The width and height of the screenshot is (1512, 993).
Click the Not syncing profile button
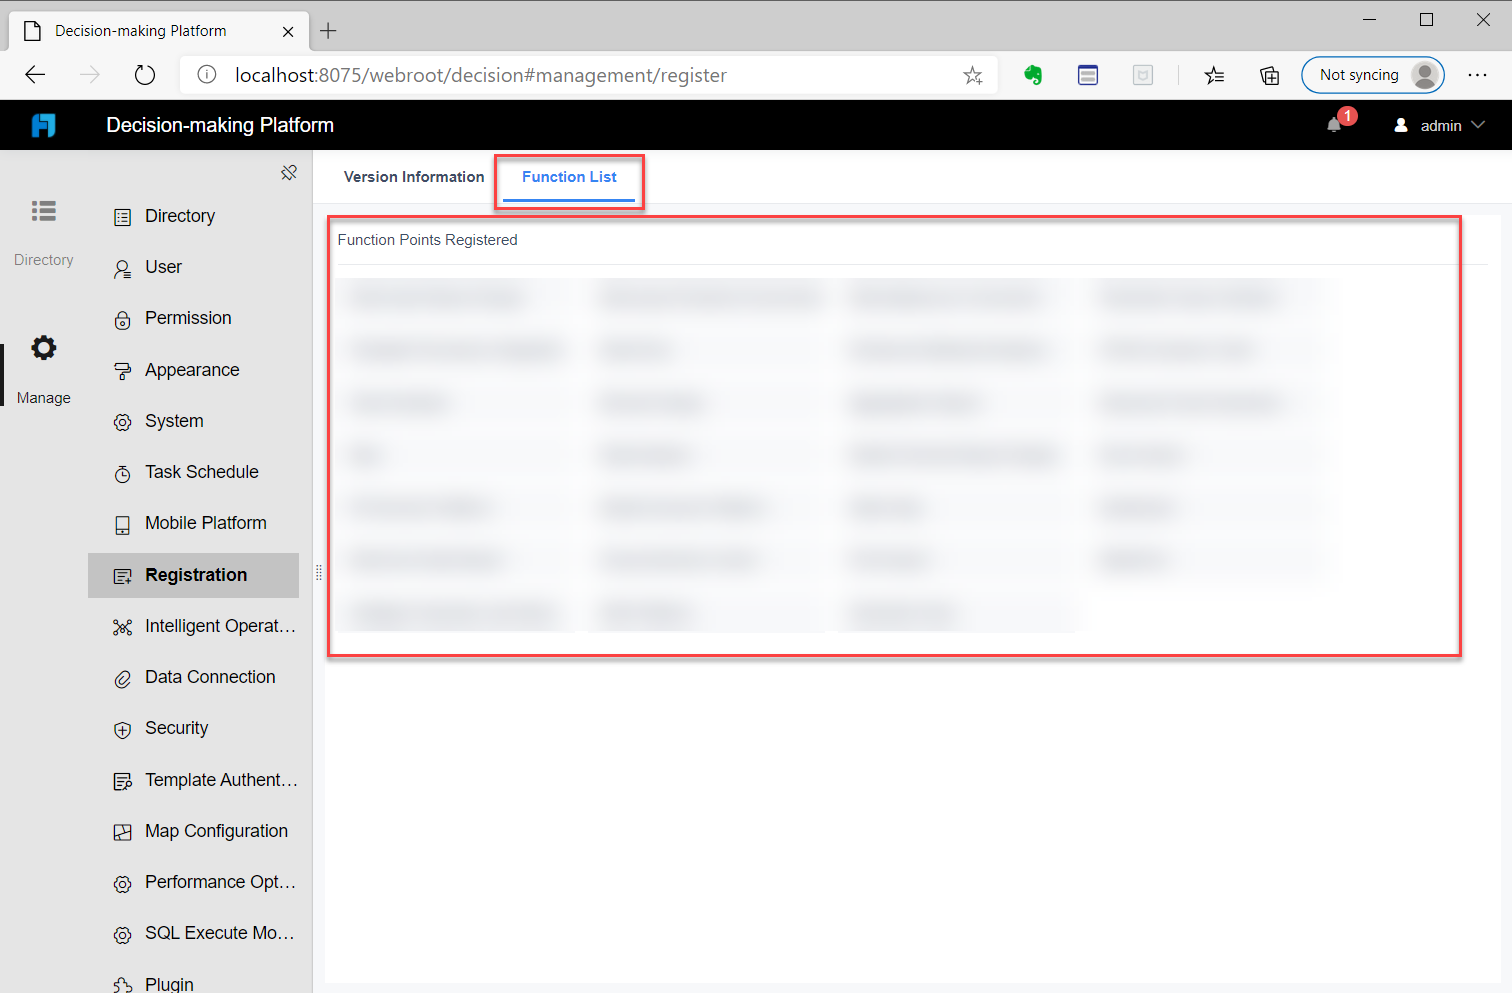point(1372,75)
